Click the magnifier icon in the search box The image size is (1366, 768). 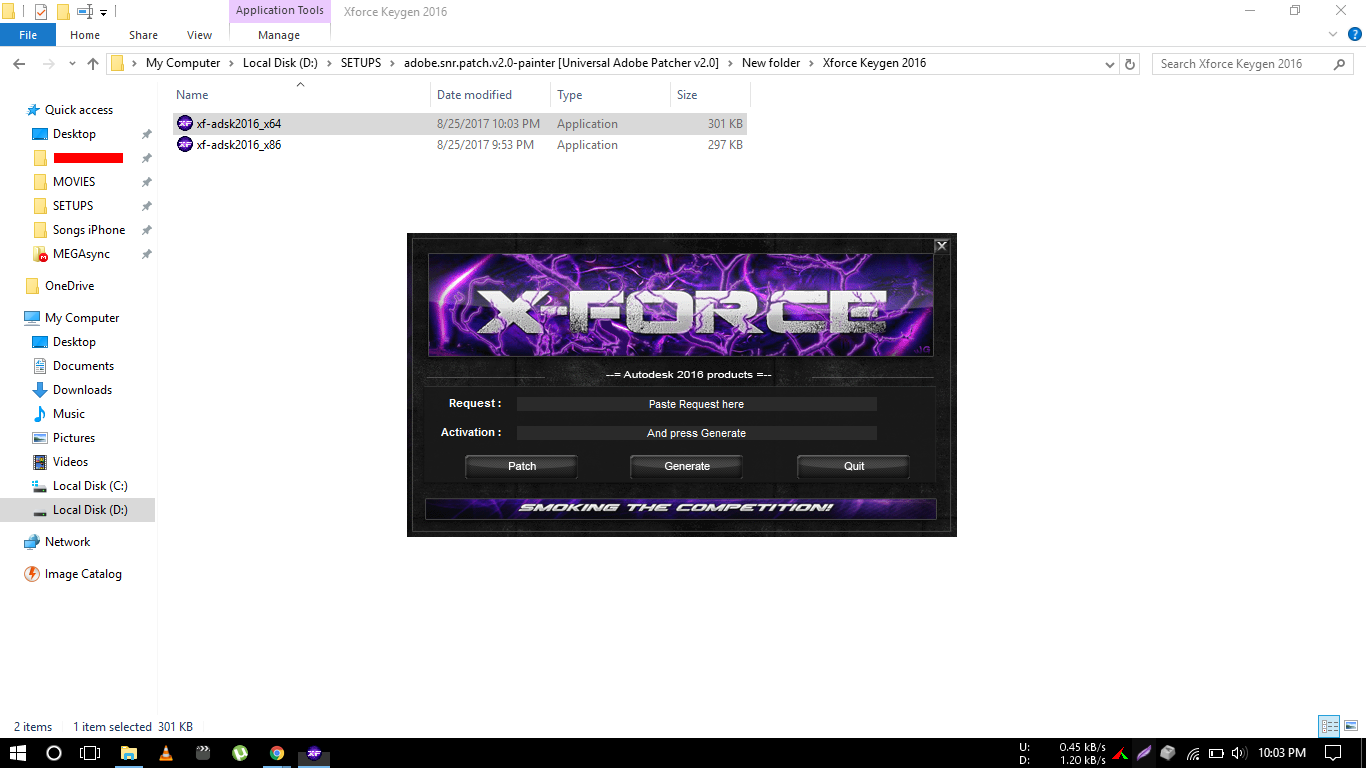point(1340,64)
